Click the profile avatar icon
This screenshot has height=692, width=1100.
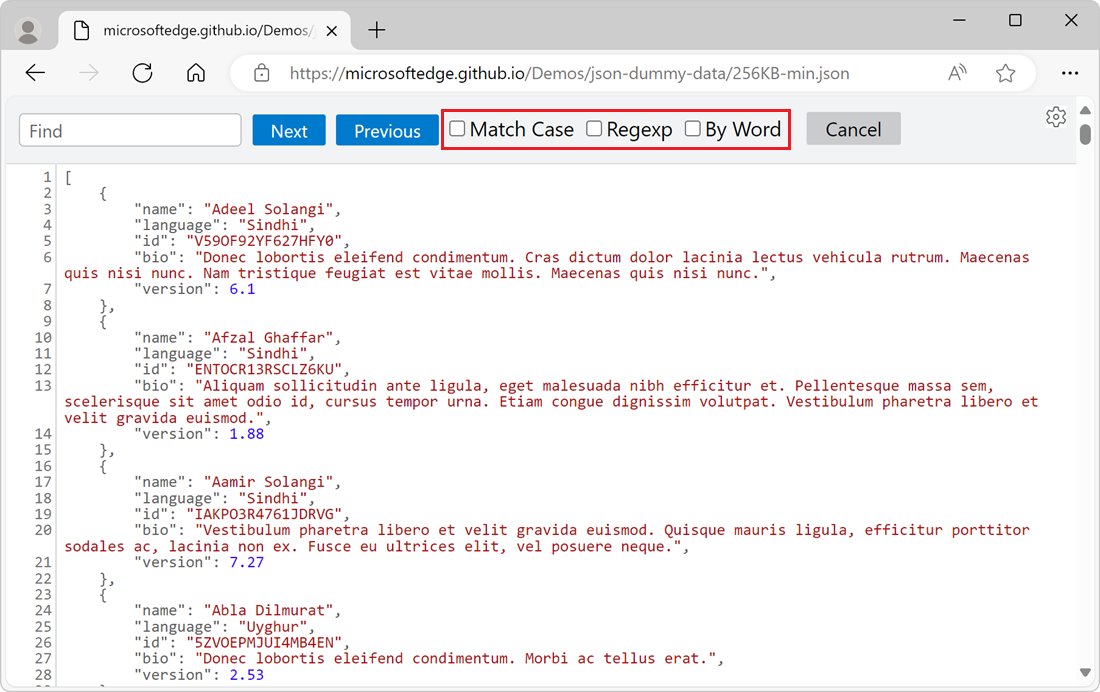click(28, 31)
